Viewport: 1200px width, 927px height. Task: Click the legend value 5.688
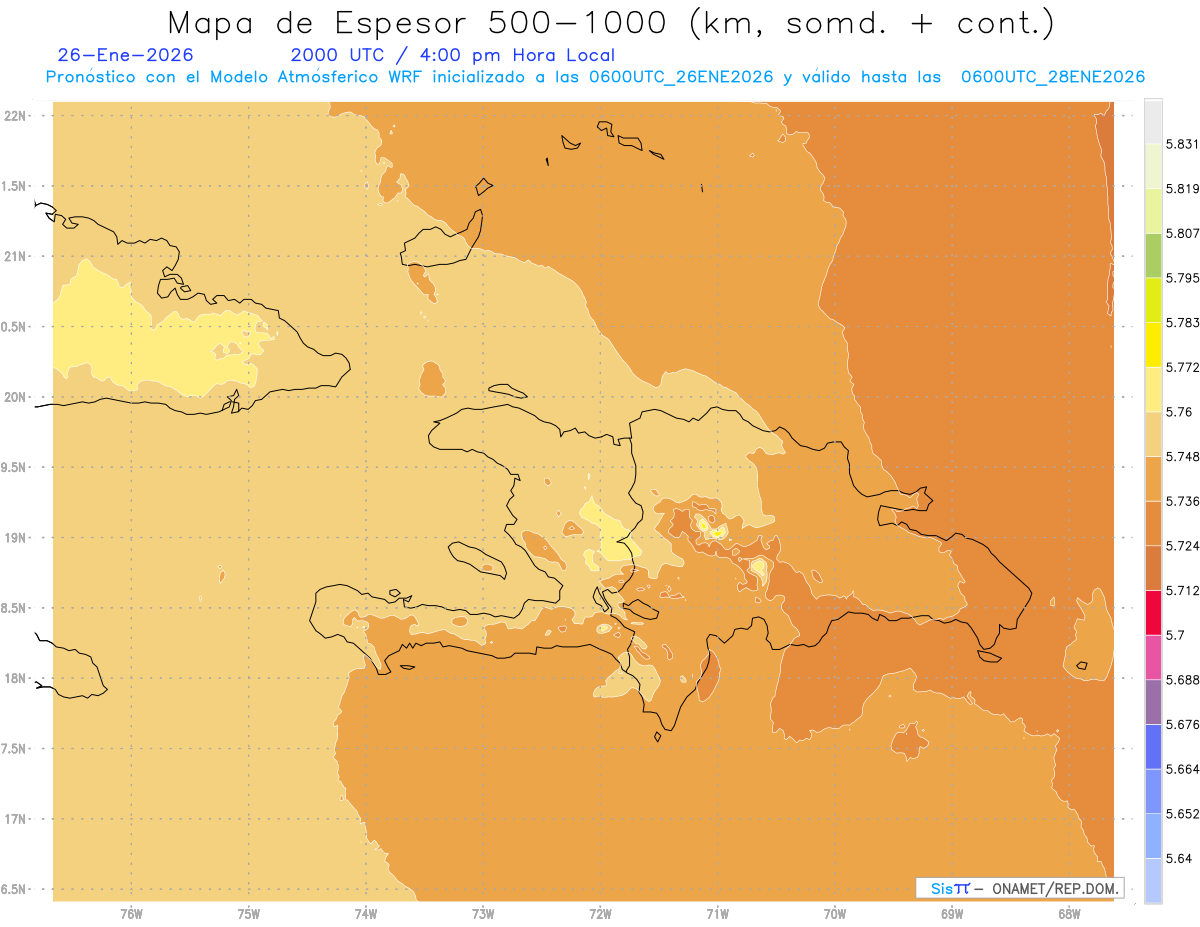point(1182,680)
